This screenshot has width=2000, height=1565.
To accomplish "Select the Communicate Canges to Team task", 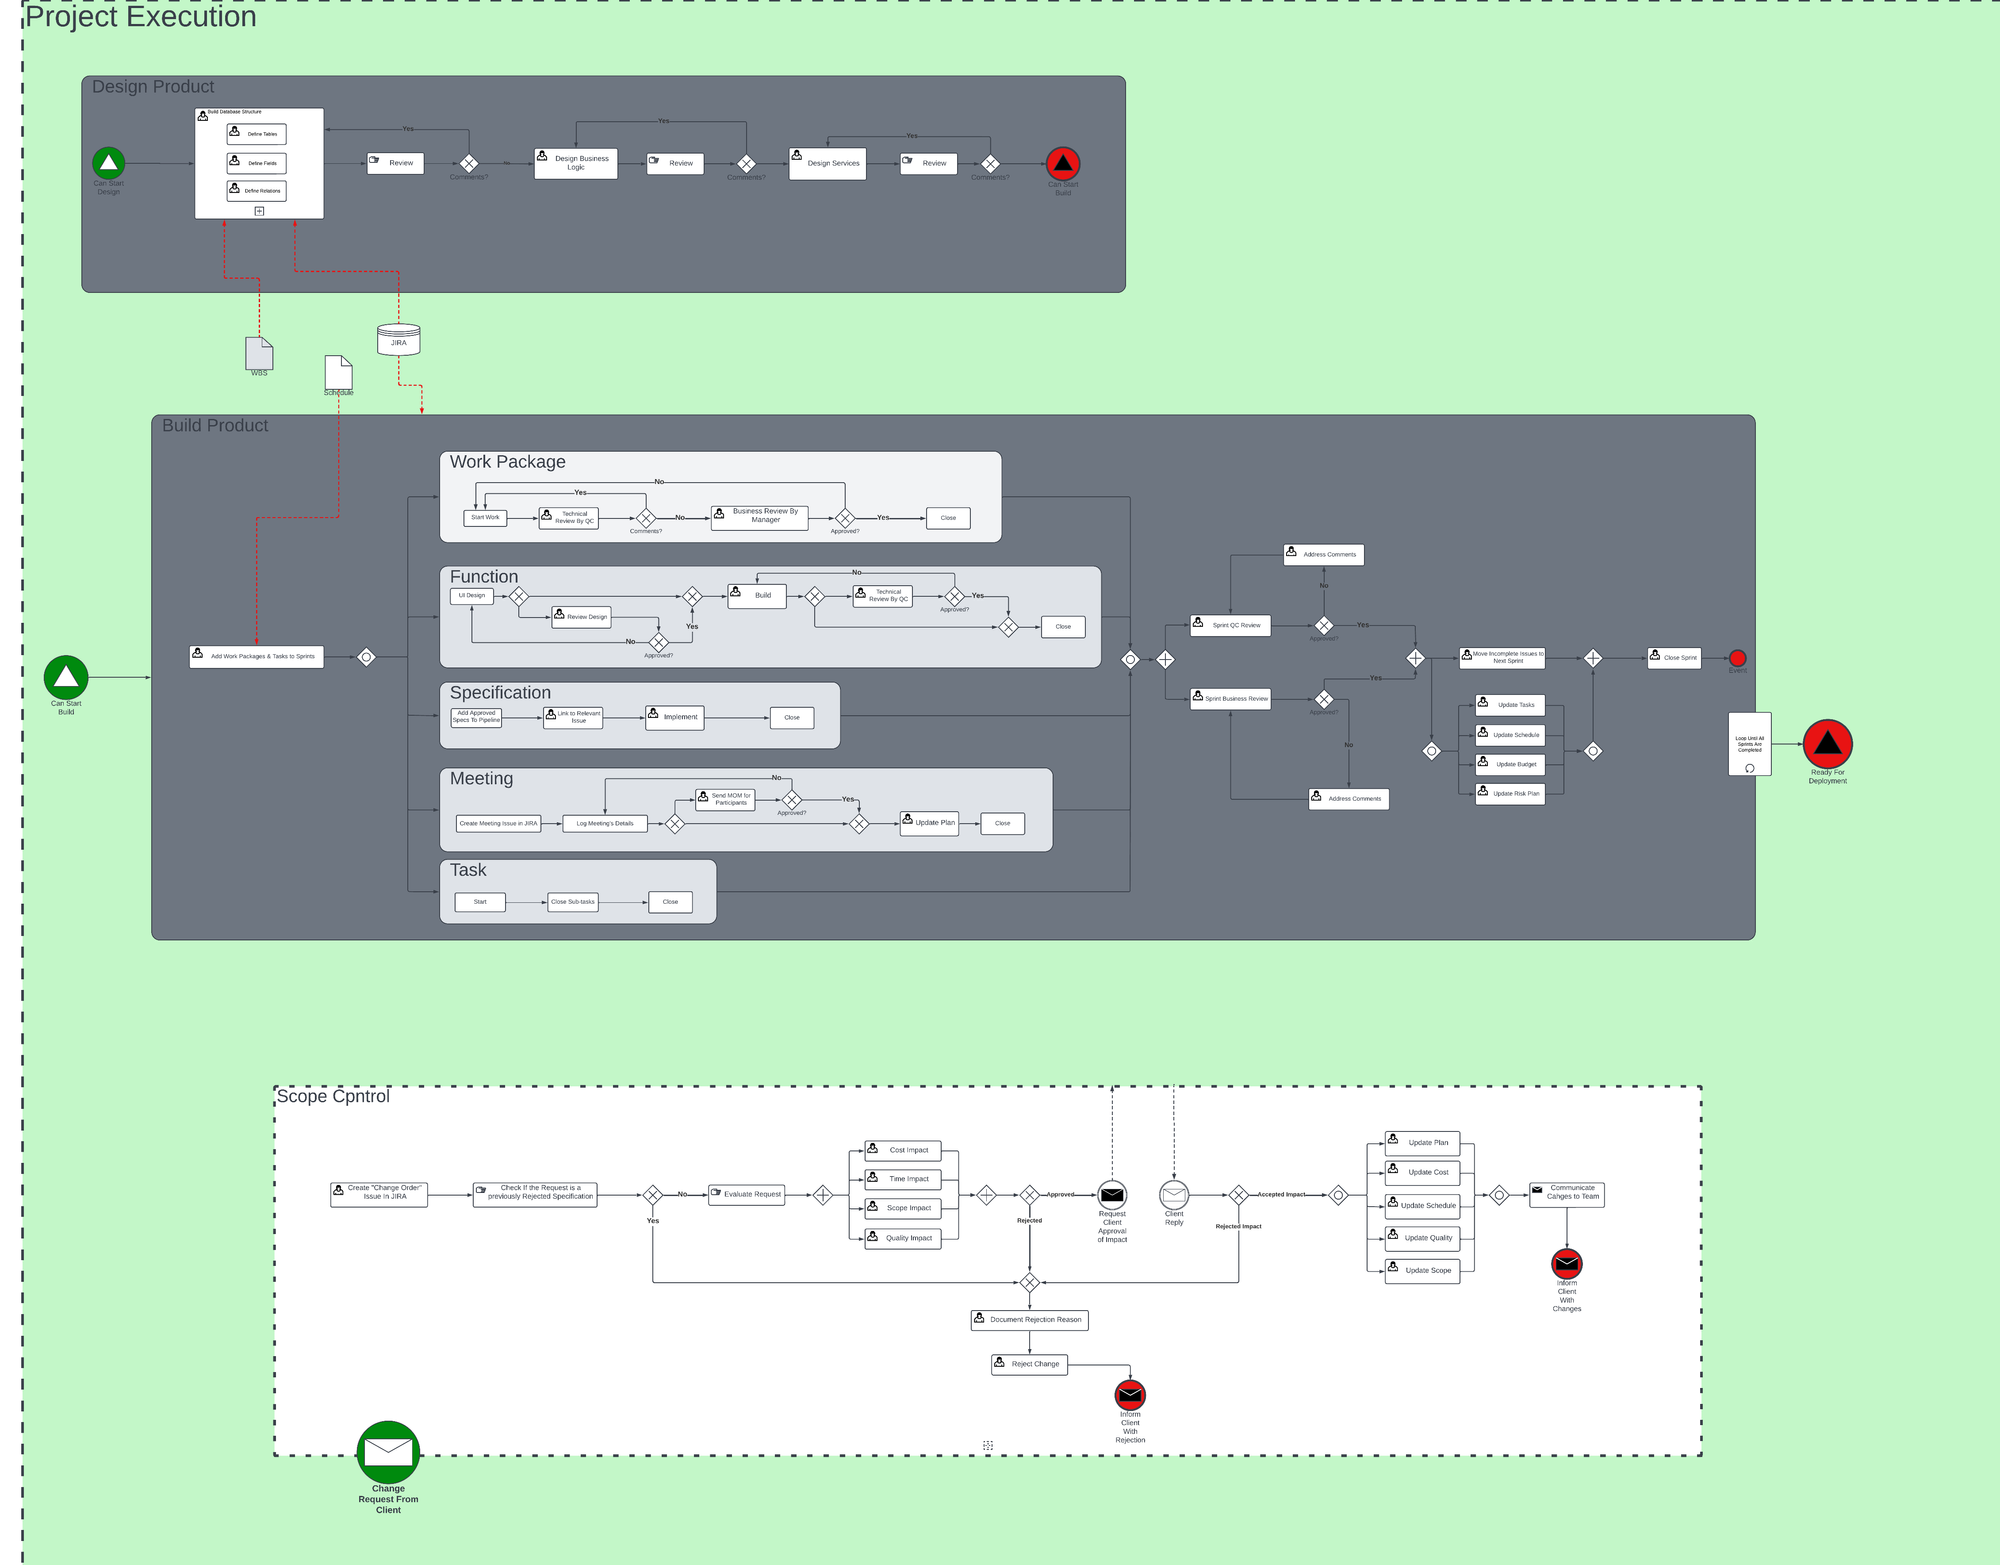I will [1567, 1194].
